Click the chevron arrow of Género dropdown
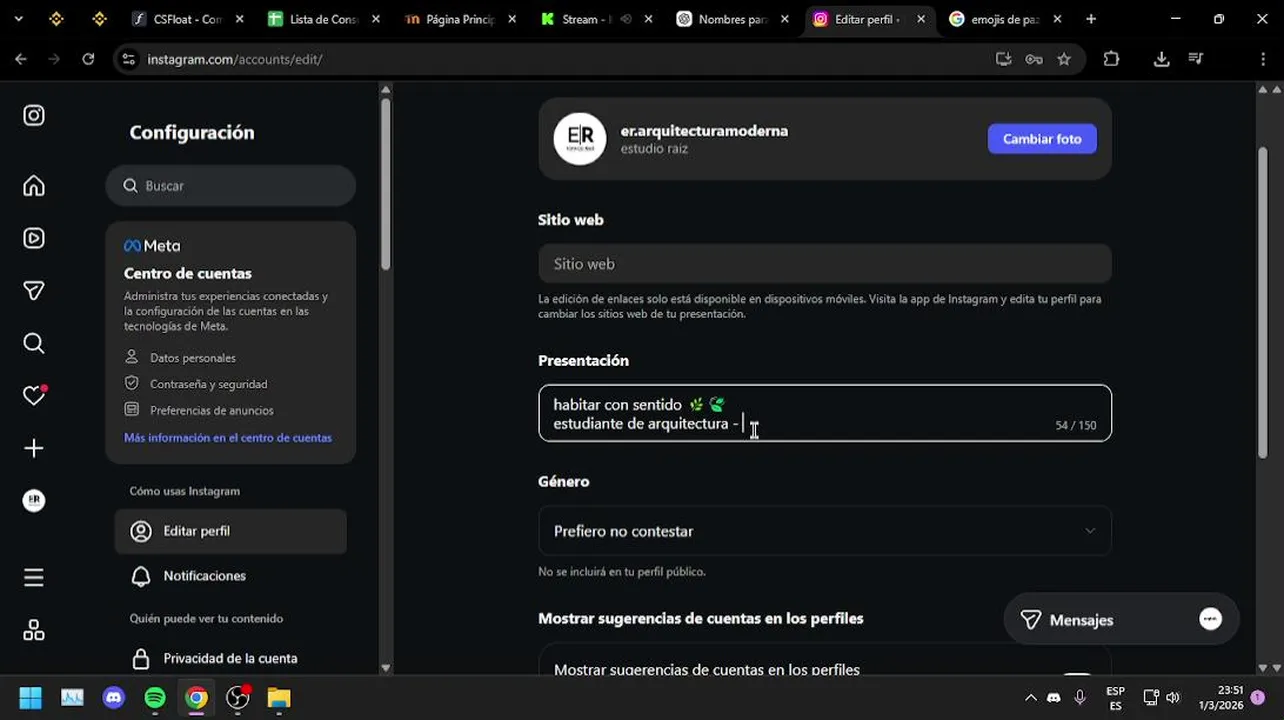 1090,531
